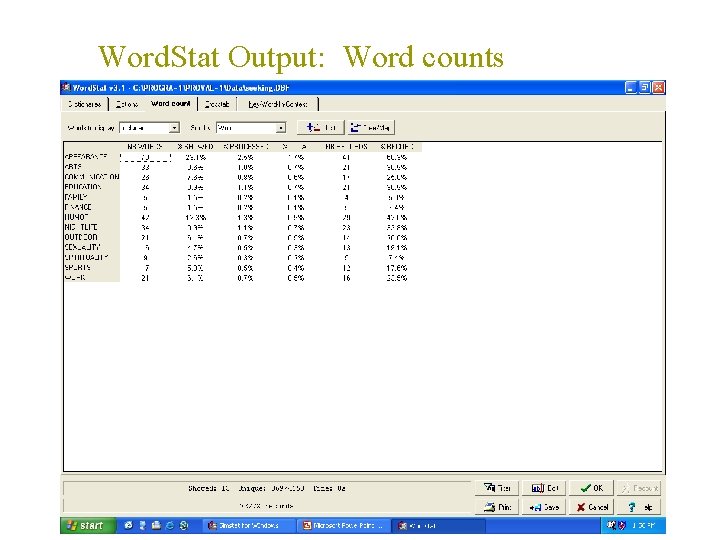Select the Word count tab
The image size is (720, 540).
coord(171,104)
